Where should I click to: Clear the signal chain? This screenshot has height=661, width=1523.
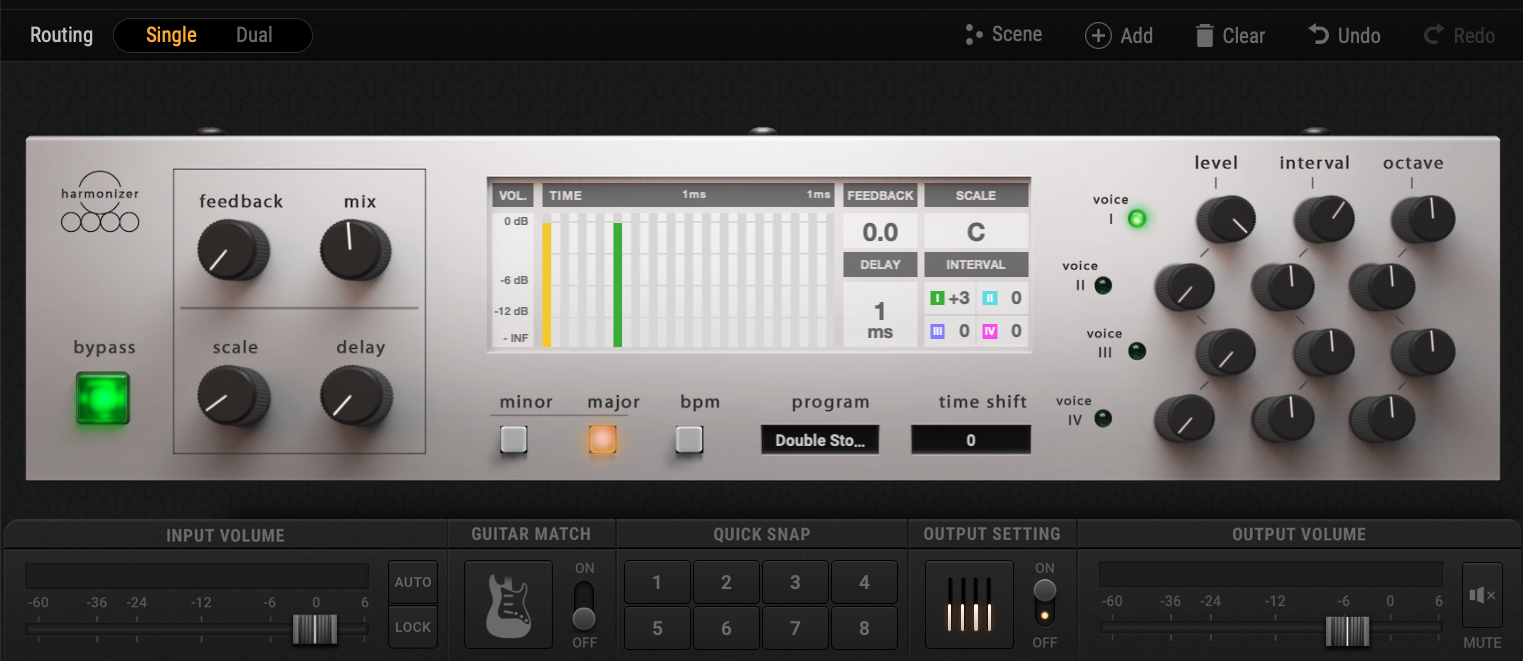click(1230, 35)
